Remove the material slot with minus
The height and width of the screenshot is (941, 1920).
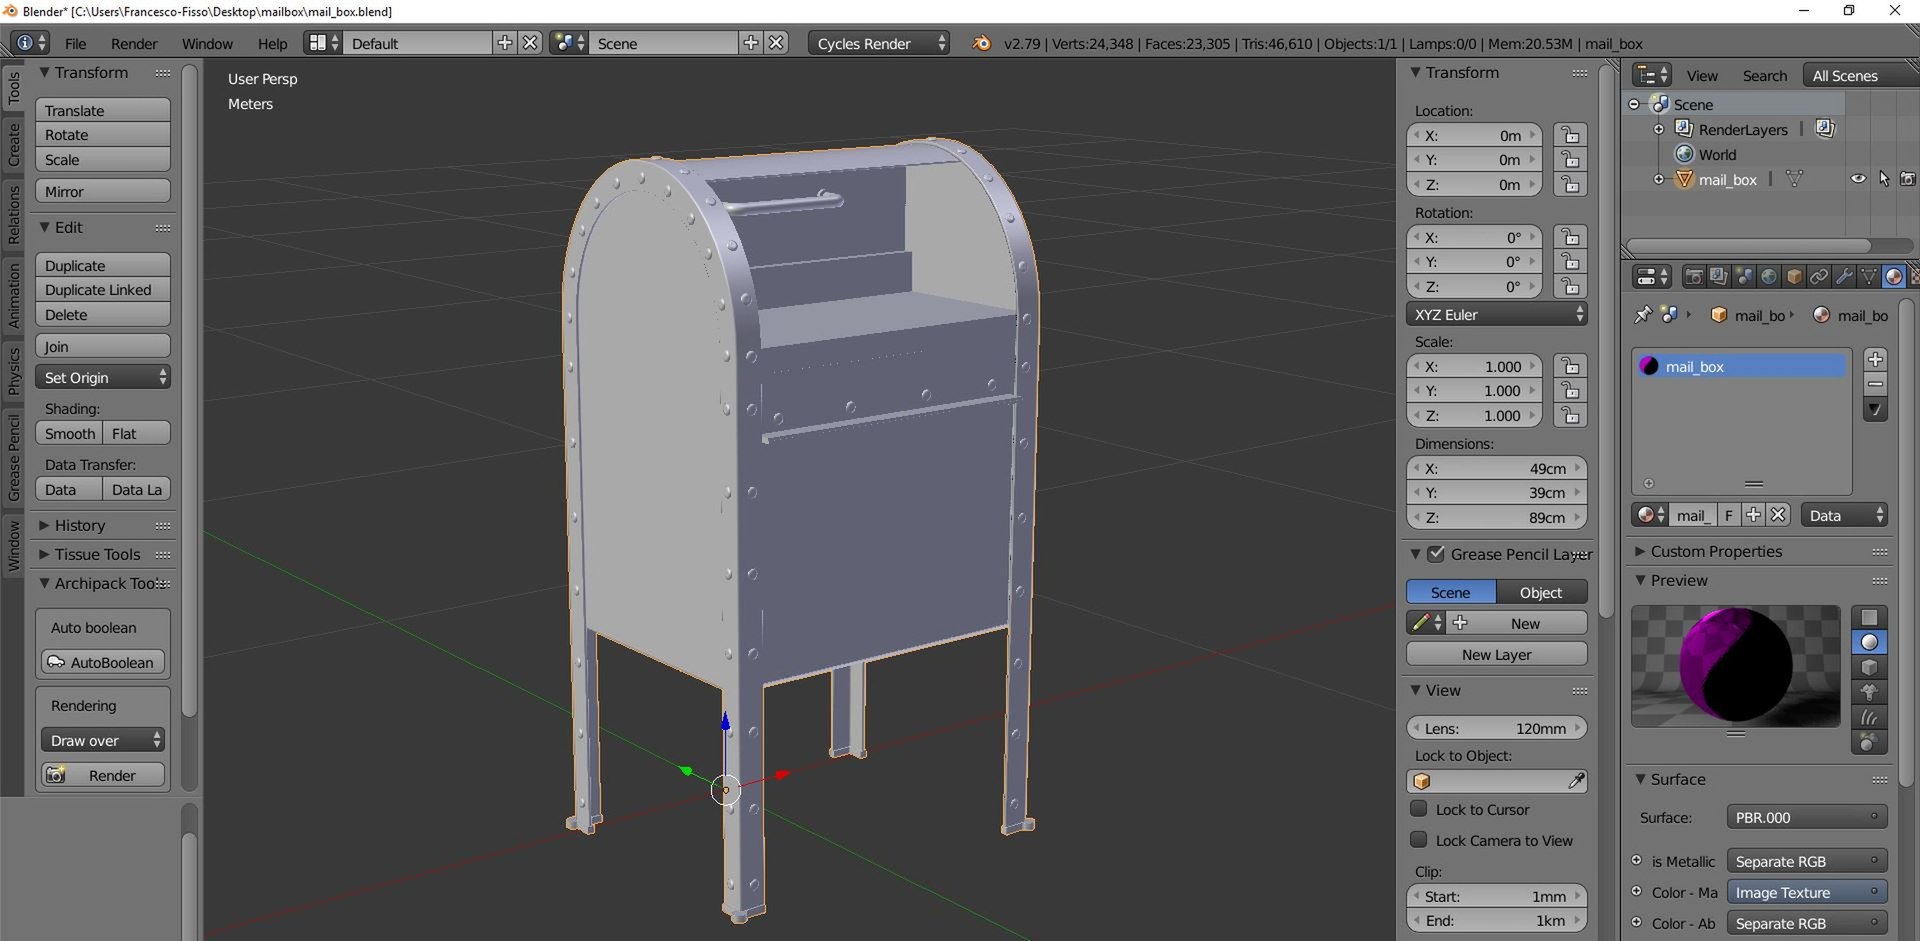pos(1875,384)
